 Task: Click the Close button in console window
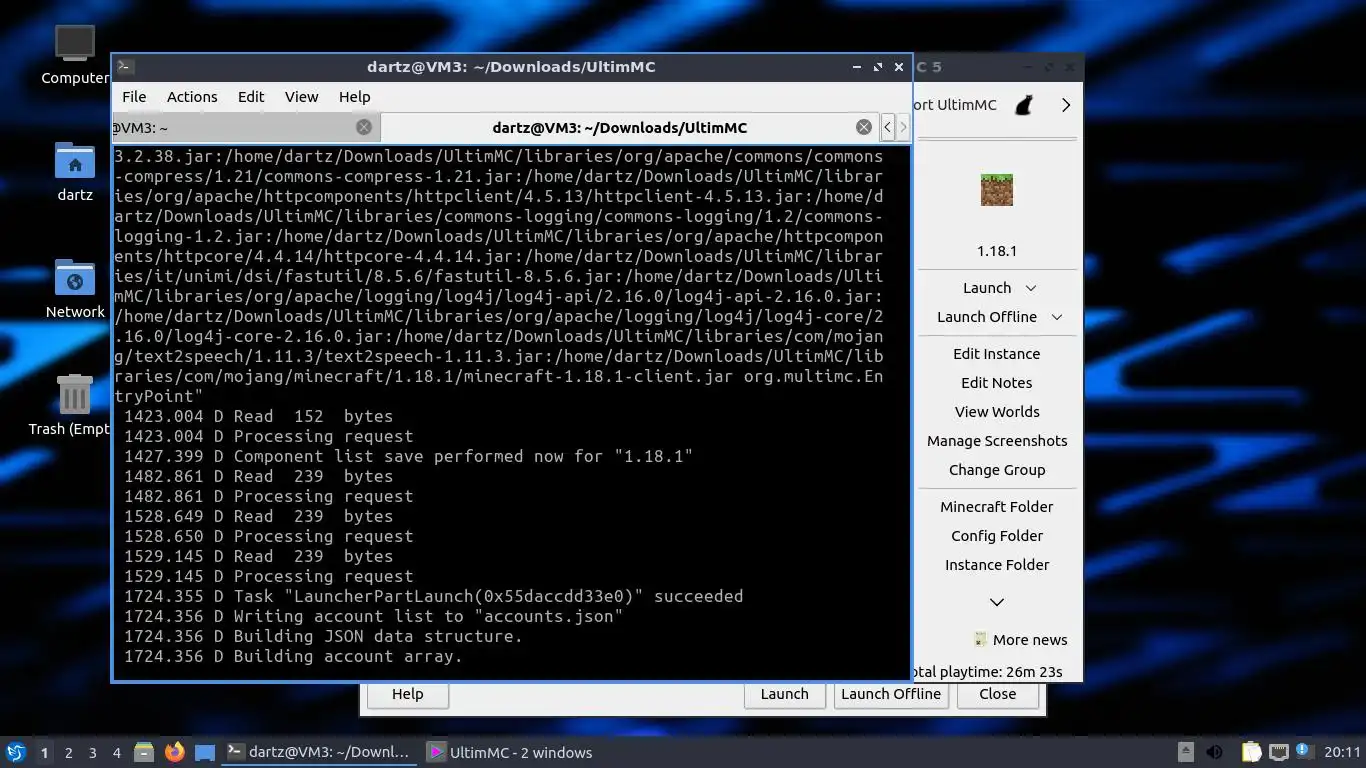point(997,695)
